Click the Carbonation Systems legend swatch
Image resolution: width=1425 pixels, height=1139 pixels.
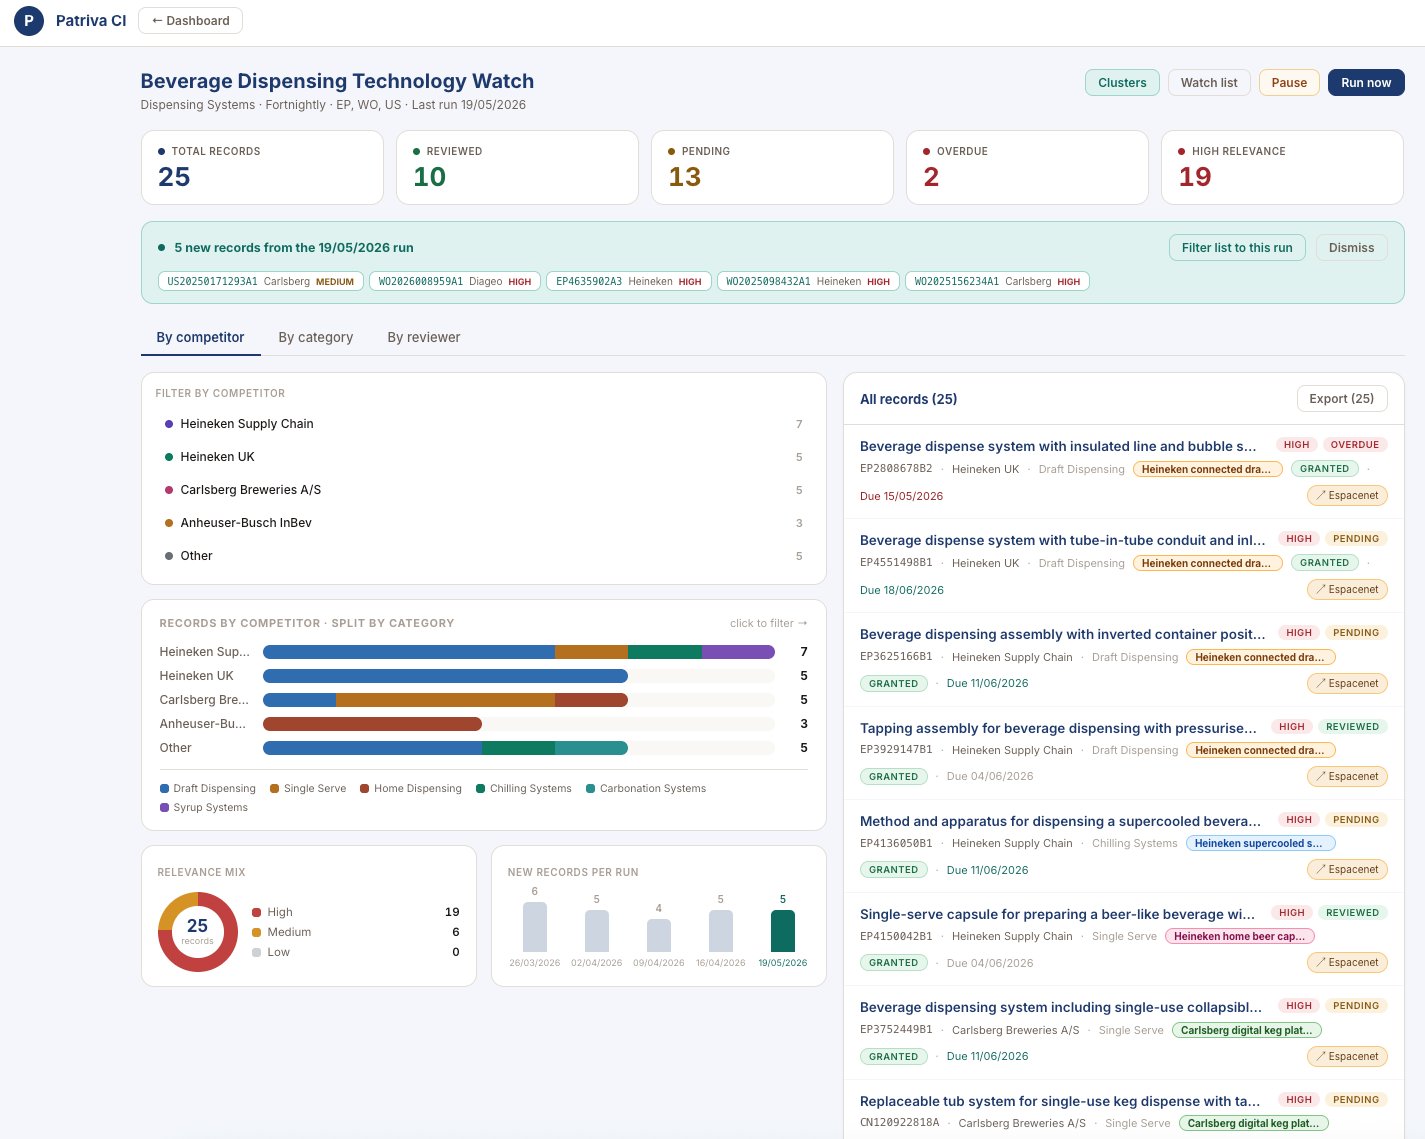pyautogui.click(x=591, y=789)
